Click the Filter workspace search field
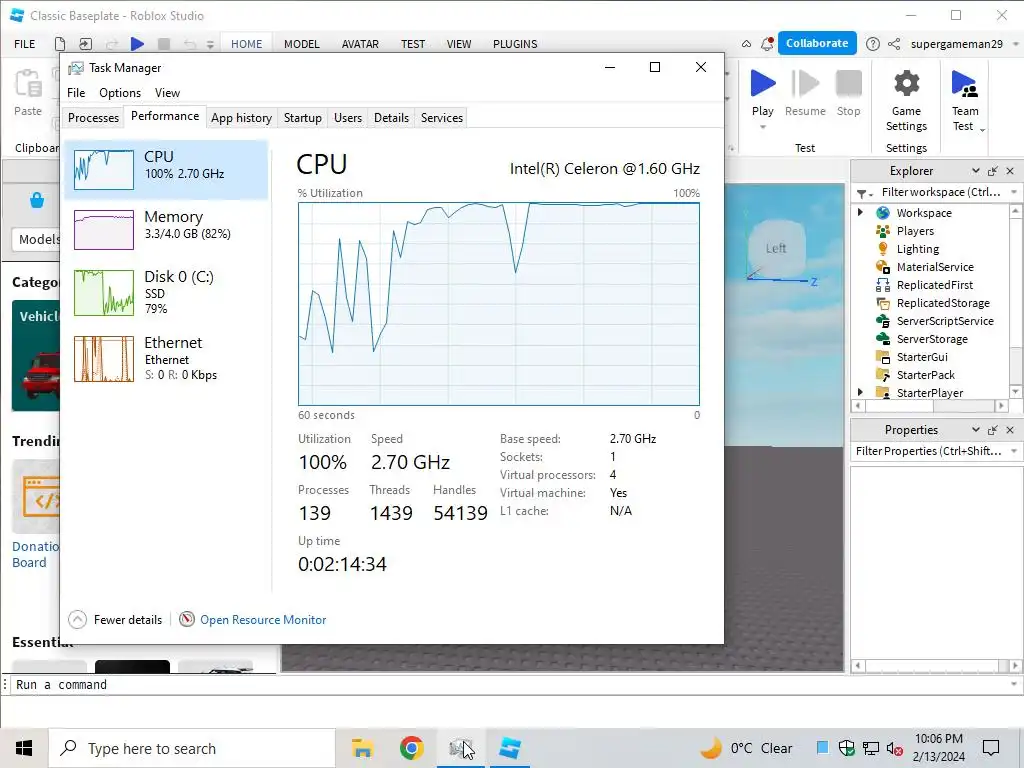1024x768 pixels. coord(940,192)
